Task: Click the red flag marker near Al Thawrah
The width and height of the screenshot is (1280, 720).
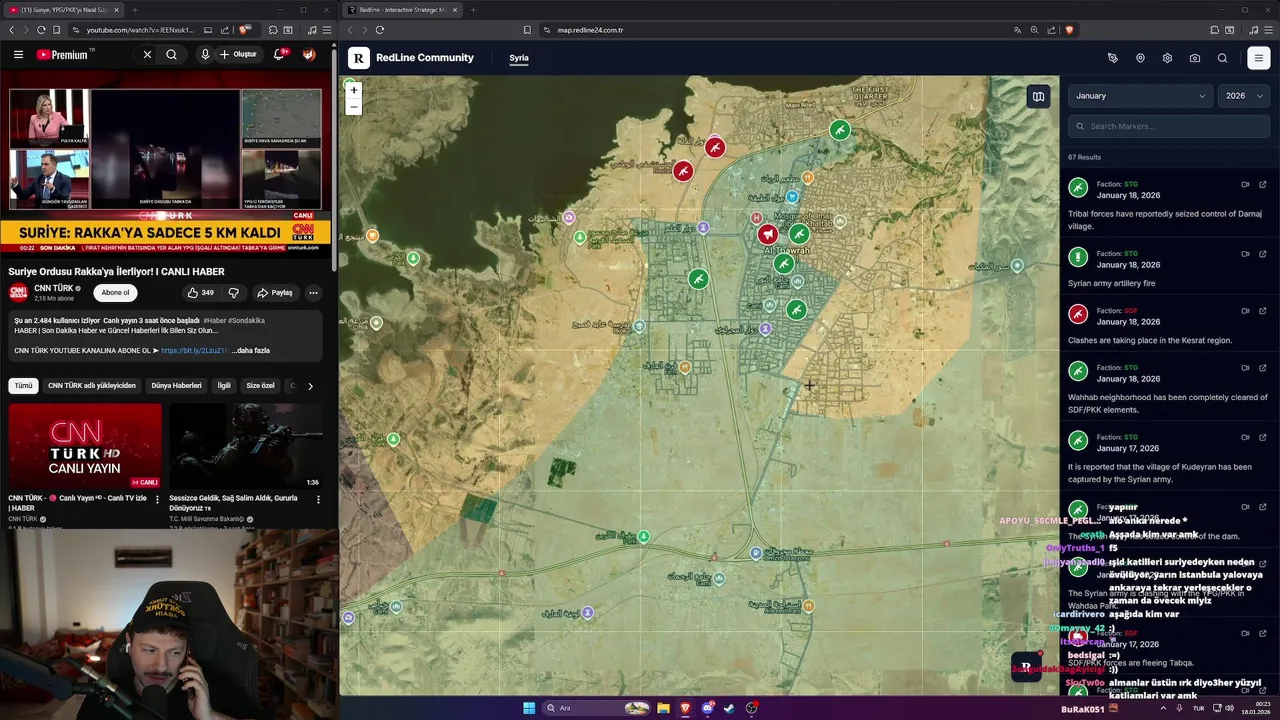Action: click(x=767, y=234)
